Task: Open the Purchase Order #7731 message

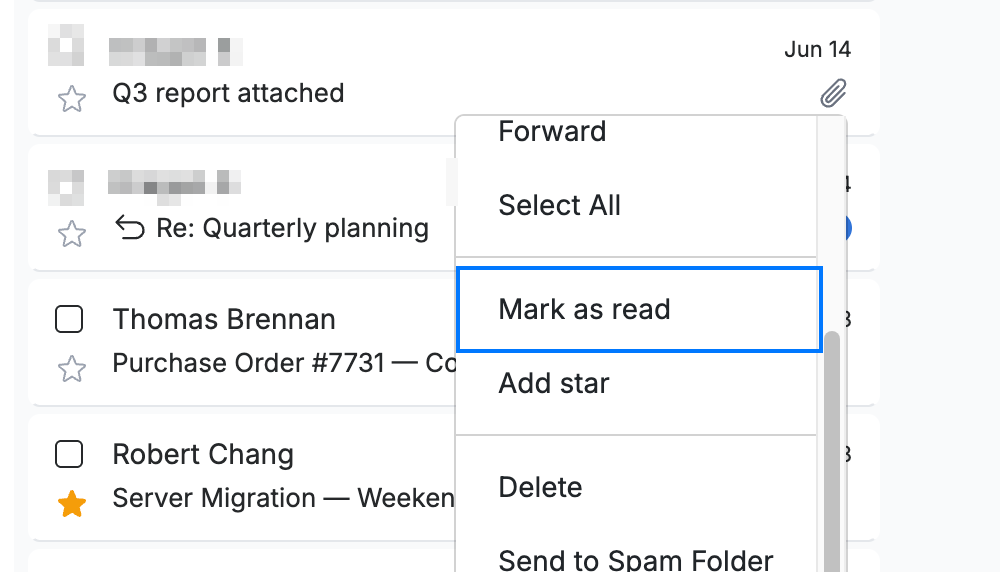Action: point(284,363)
